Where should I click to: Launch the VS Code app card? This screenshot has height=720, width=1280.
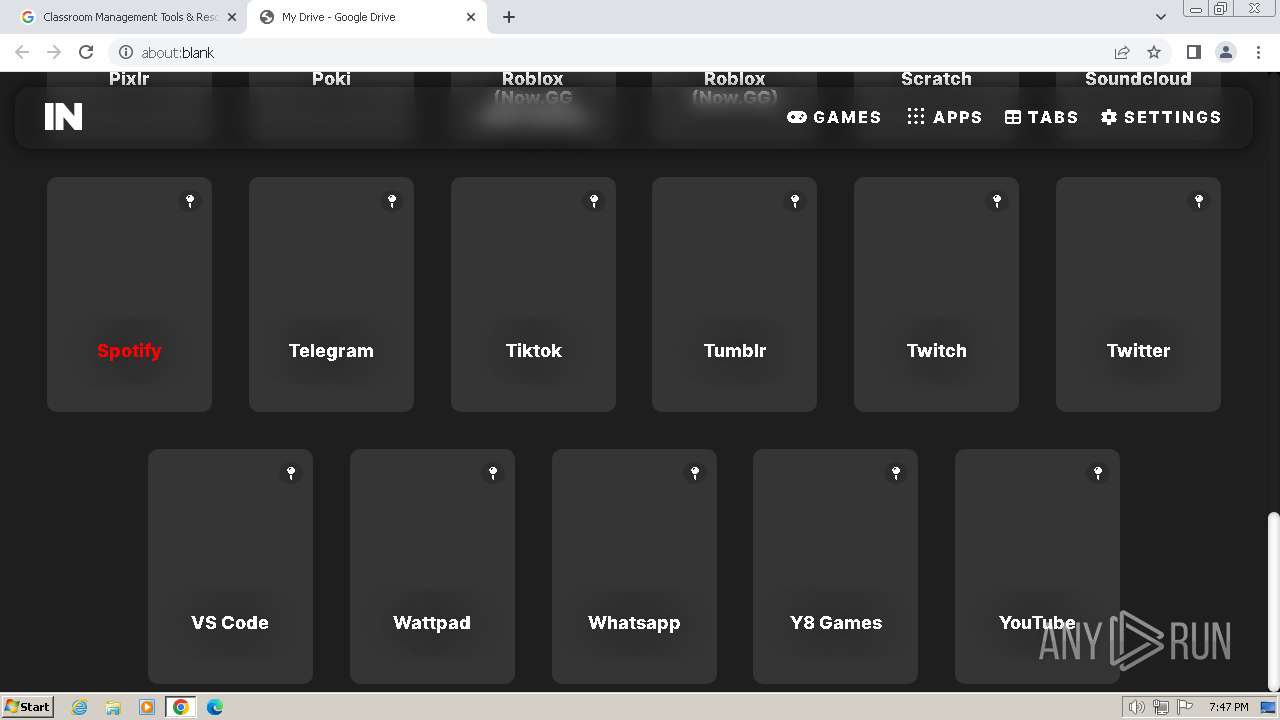click(230, 566)
